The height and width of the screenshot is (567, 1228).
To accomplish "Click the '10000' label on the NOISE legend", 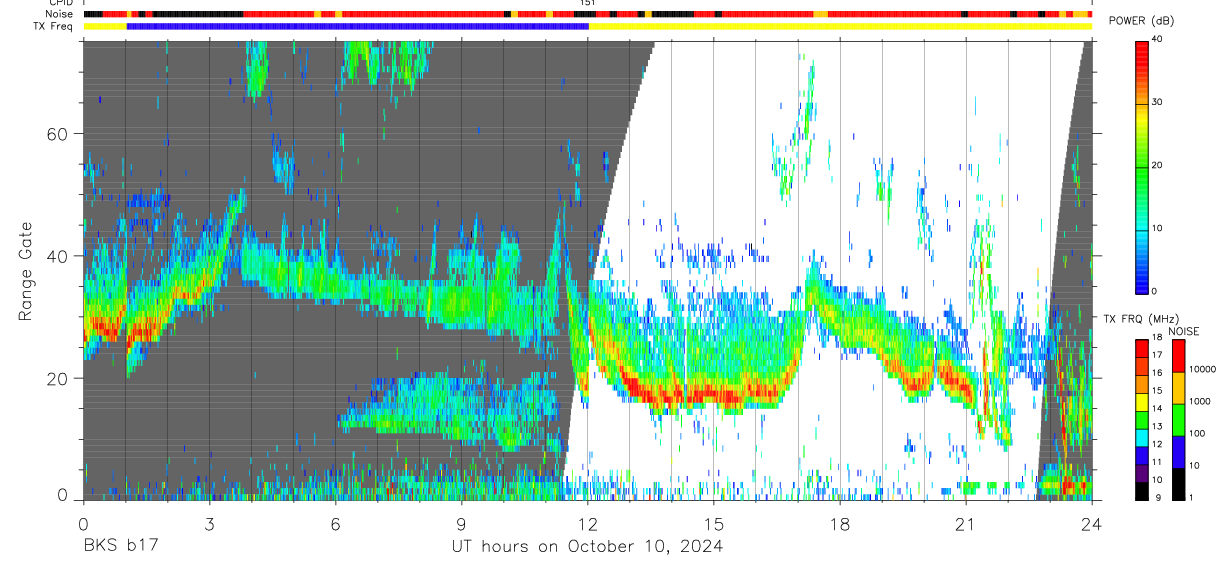I will [1204, 370].
